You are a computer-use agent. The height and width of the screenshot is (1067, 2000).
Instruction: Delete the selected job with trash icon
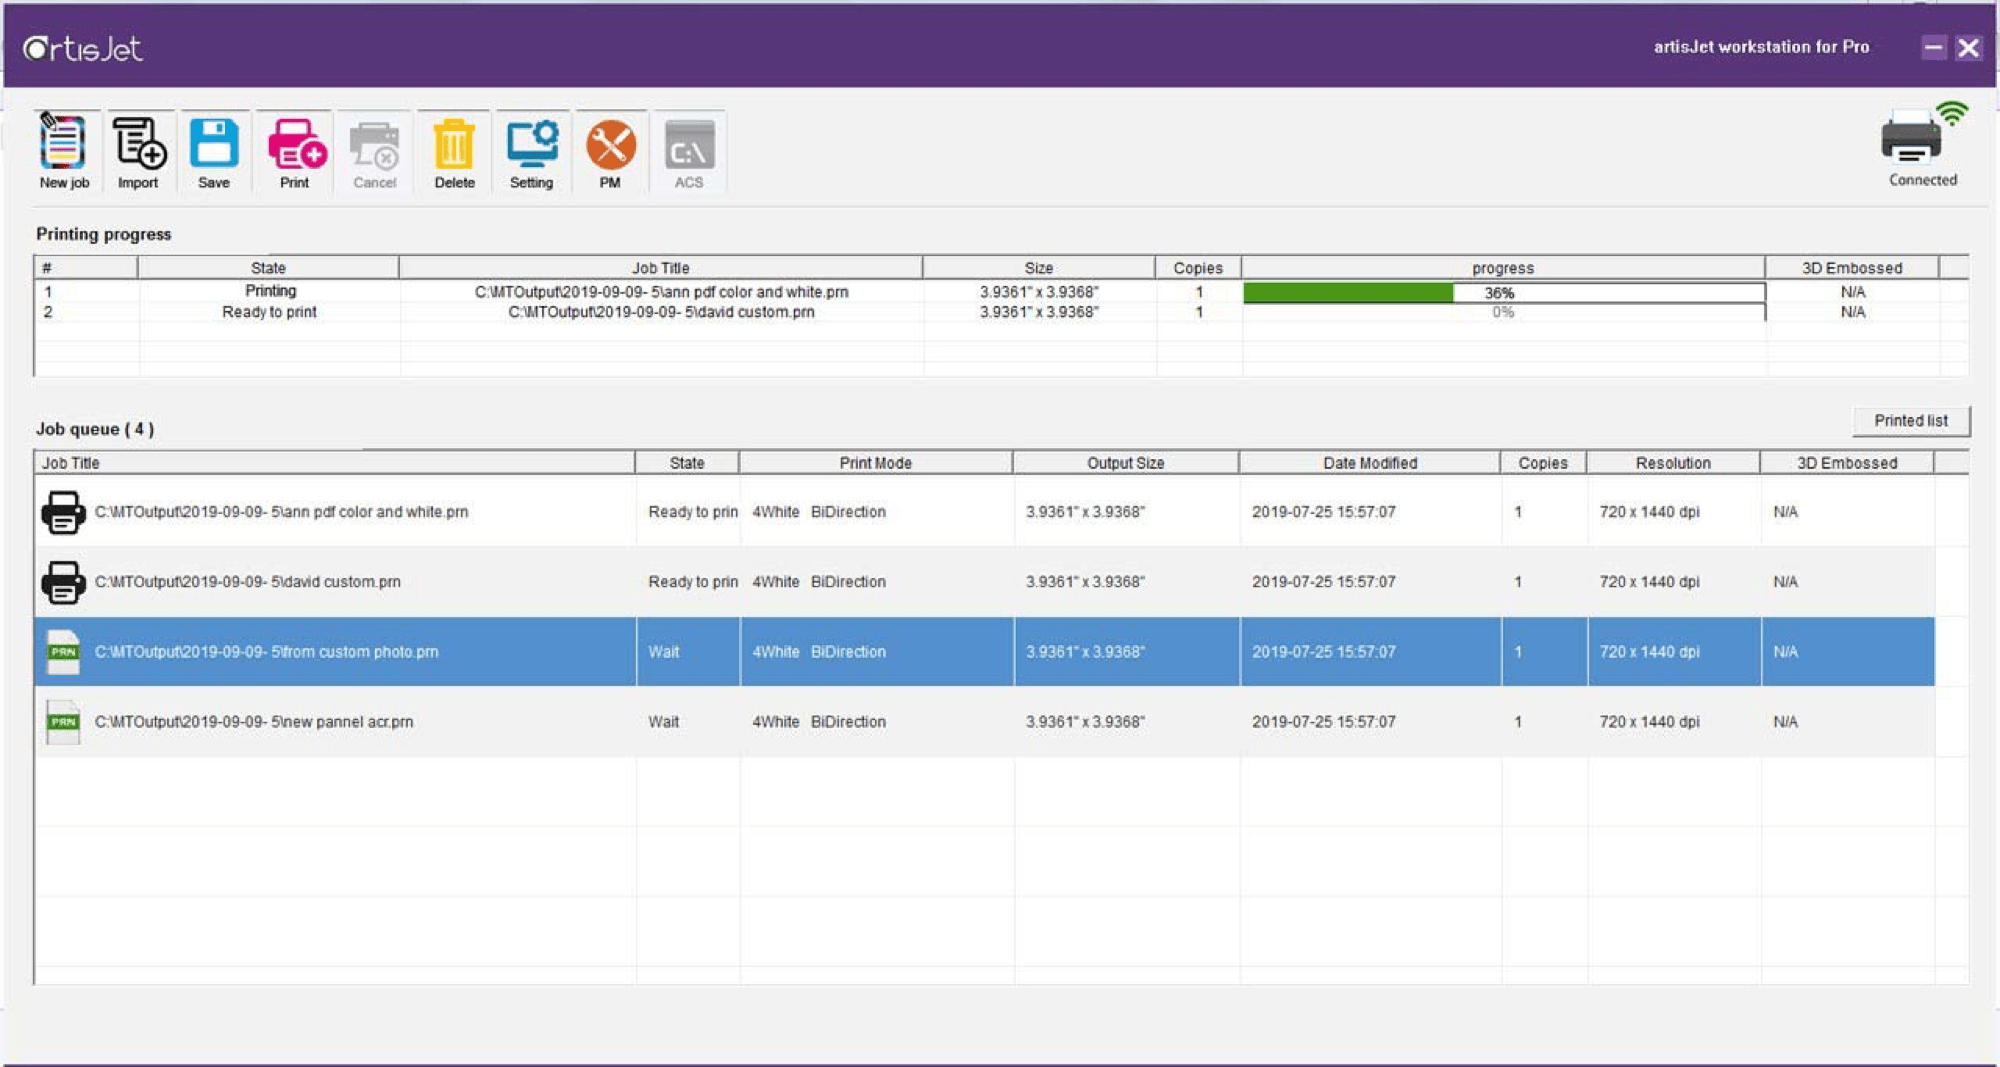pyautogui.click(x=454, y=150)
